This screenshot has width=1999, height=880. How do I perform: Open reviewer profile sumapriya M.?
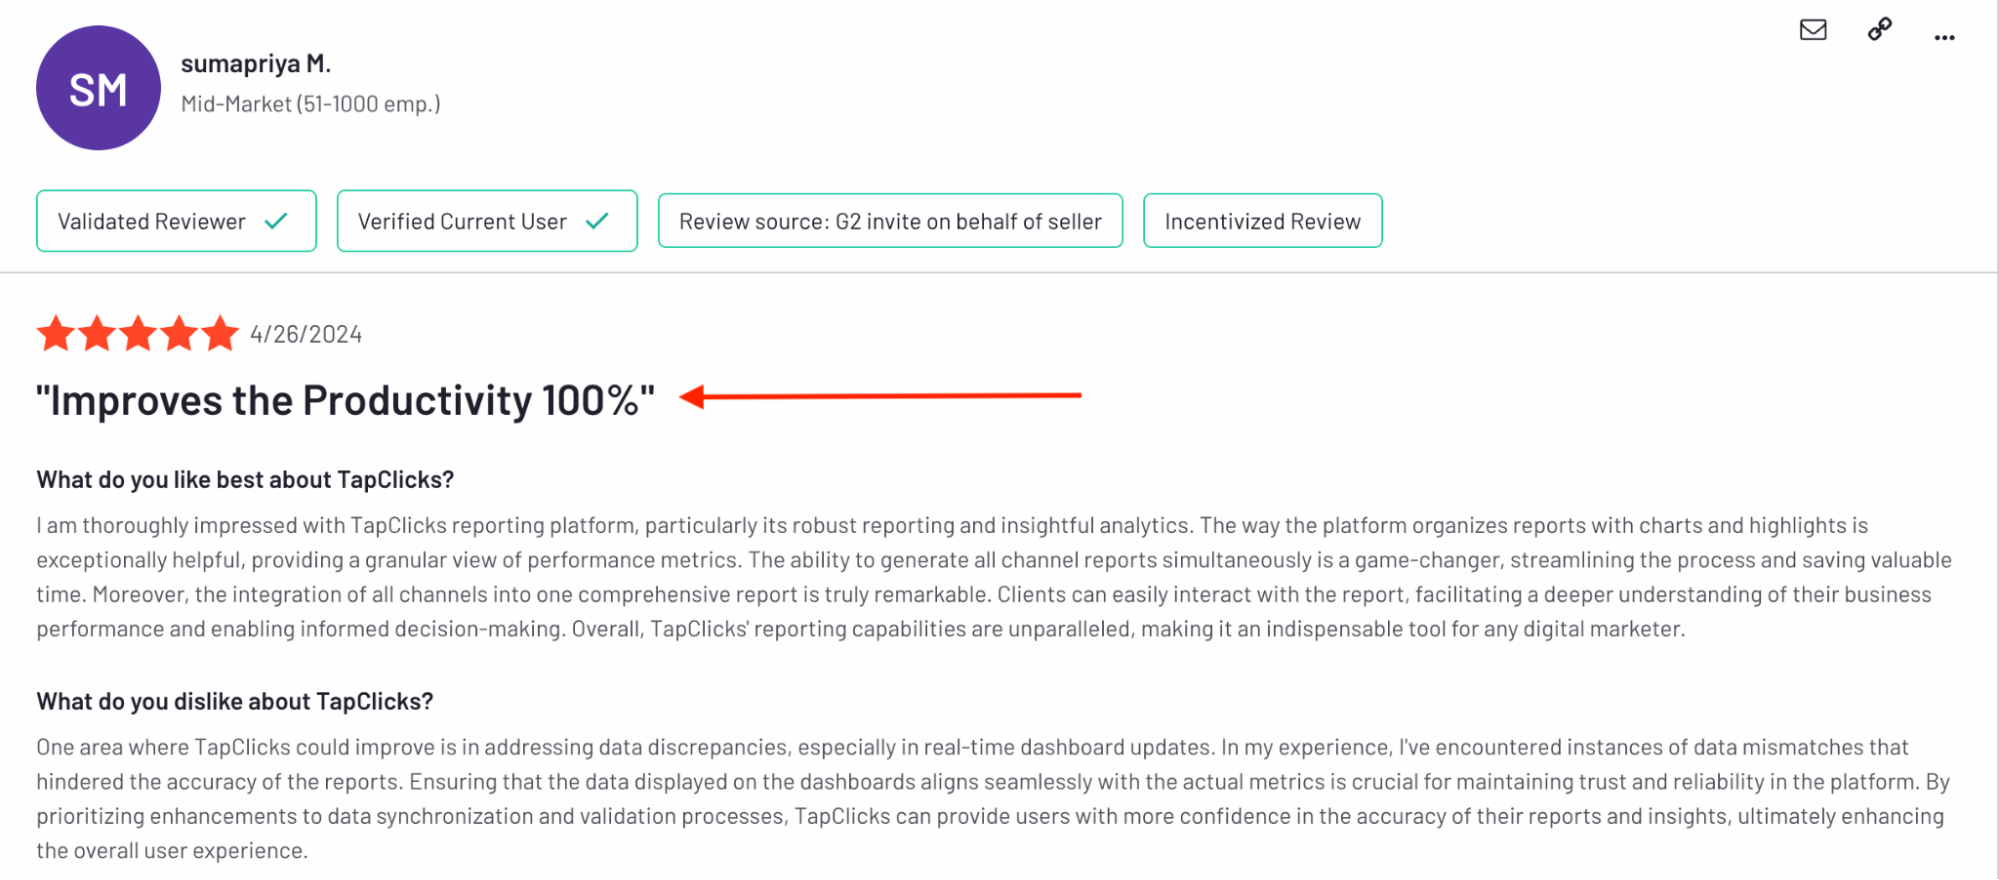point(255,62)
